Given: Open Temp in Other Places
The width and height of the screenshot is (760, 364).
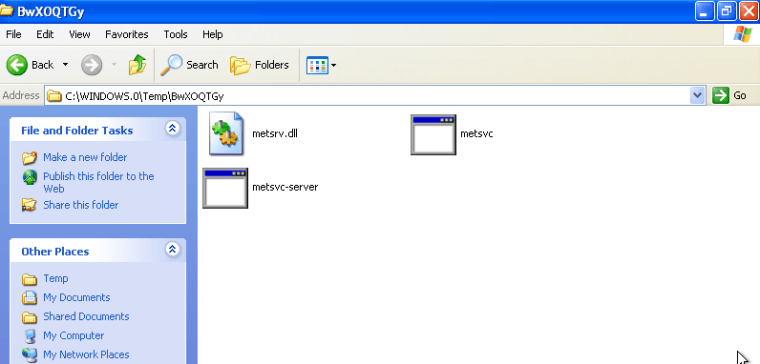Looking at the screenshot, I should [x=55, y=278].
